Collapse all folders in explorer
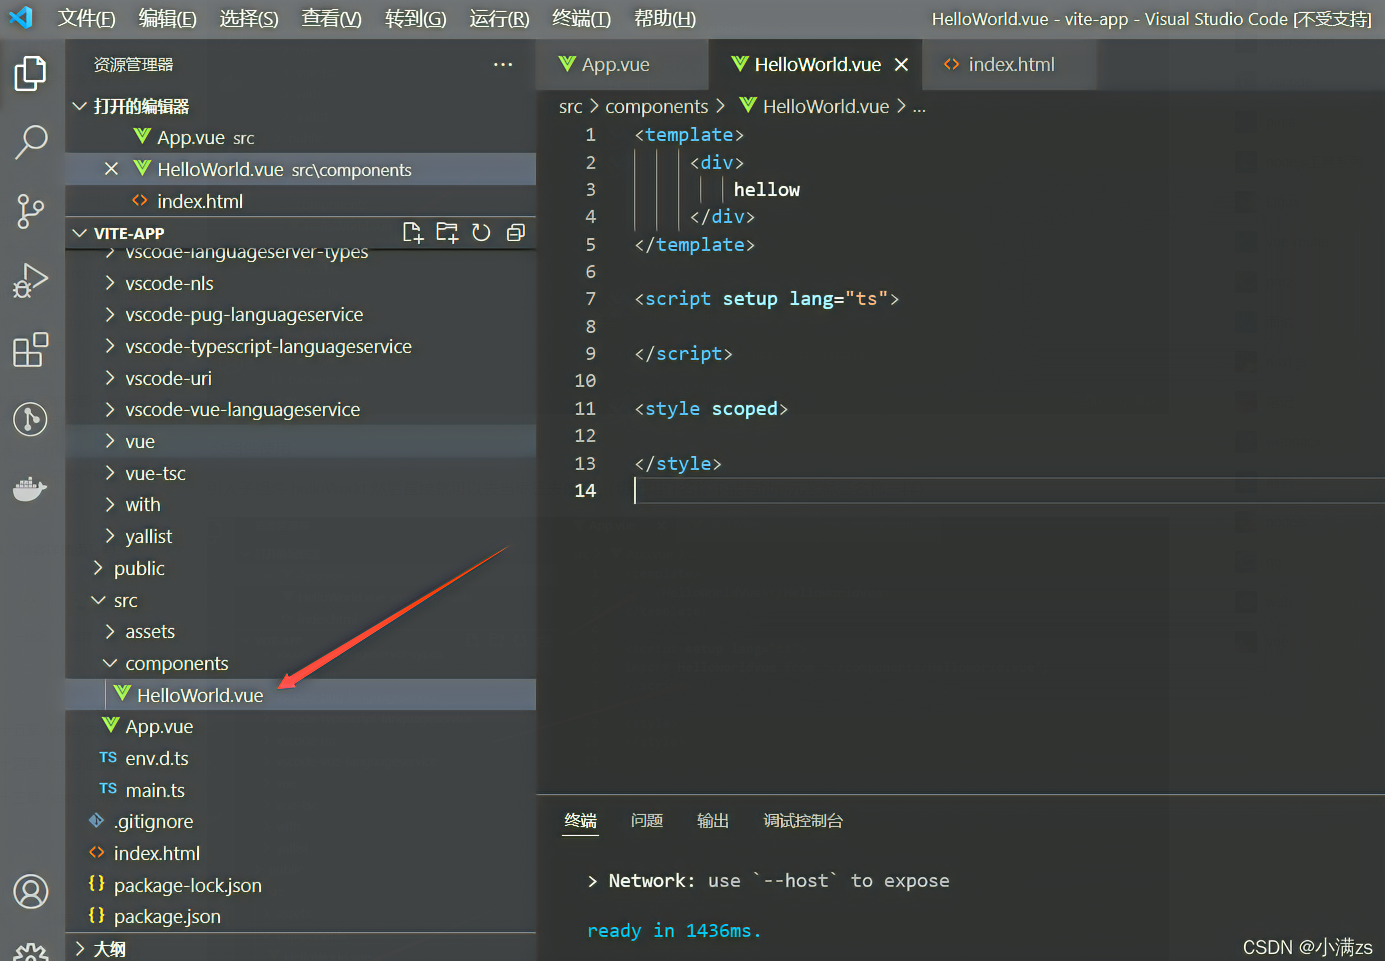1385x961 pixels. tap(516, 233)
